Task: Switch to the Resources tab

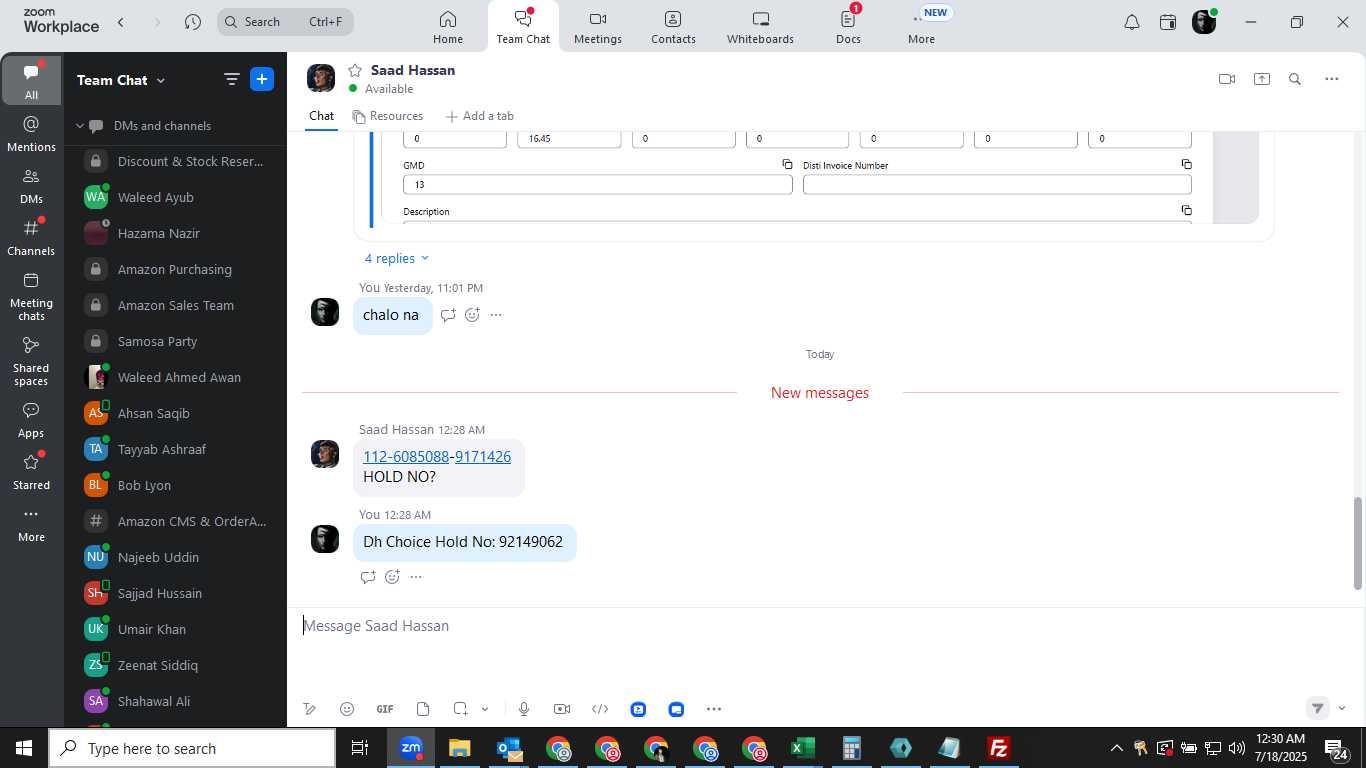Action: coord(388,116)
